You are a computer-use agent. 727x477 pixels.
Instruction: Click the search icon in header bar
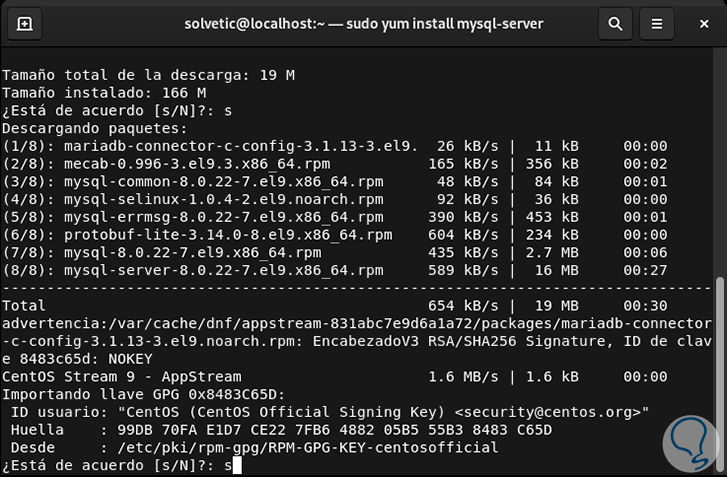pyautogui.click(x=616, y=23)
